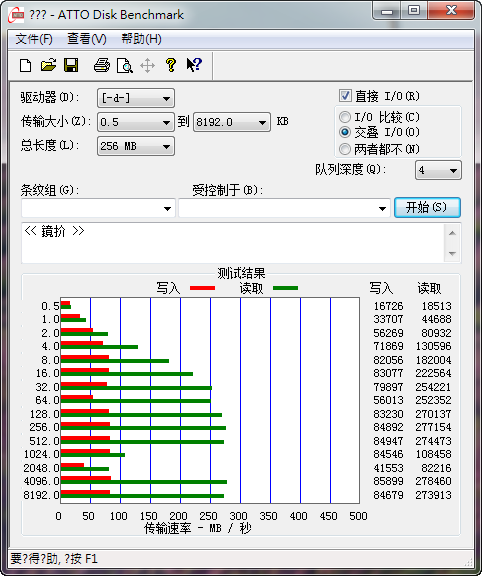Open the 文件(F) menu
Screen dimensions: 482x576
[34, 39]
